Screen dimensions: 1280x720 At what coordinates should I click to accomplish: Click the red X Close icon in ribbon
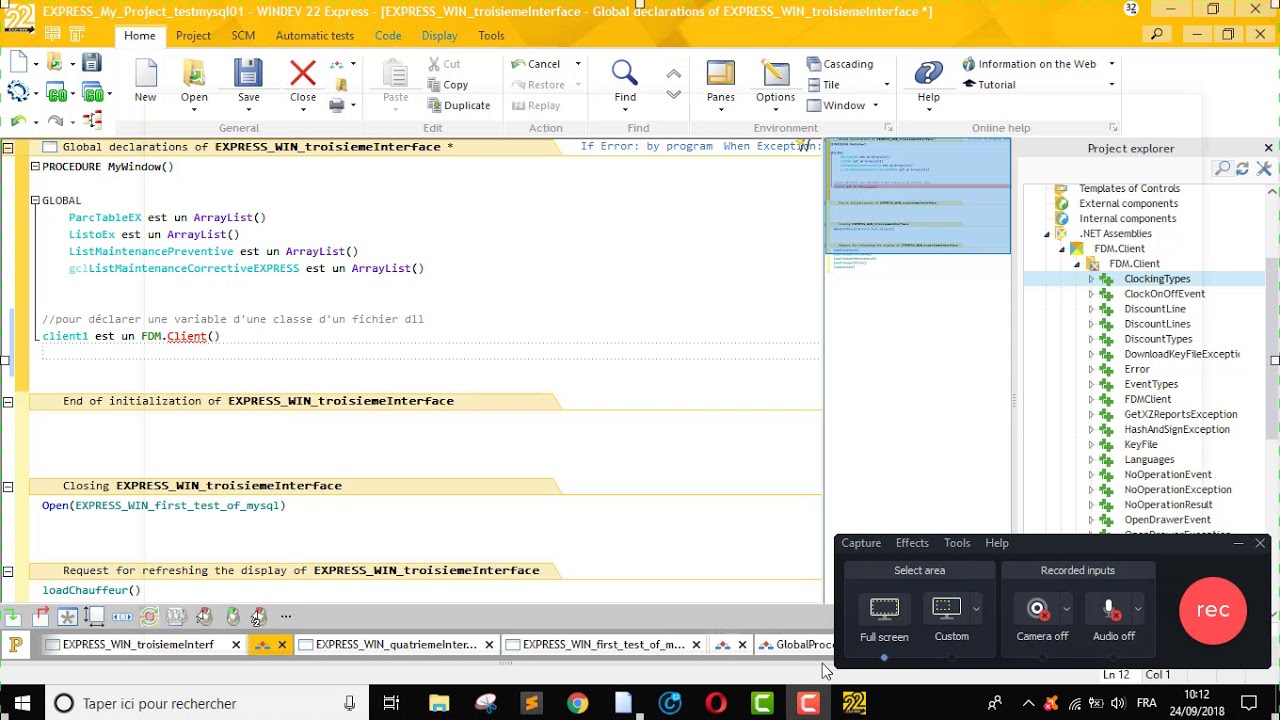[302, 74]
